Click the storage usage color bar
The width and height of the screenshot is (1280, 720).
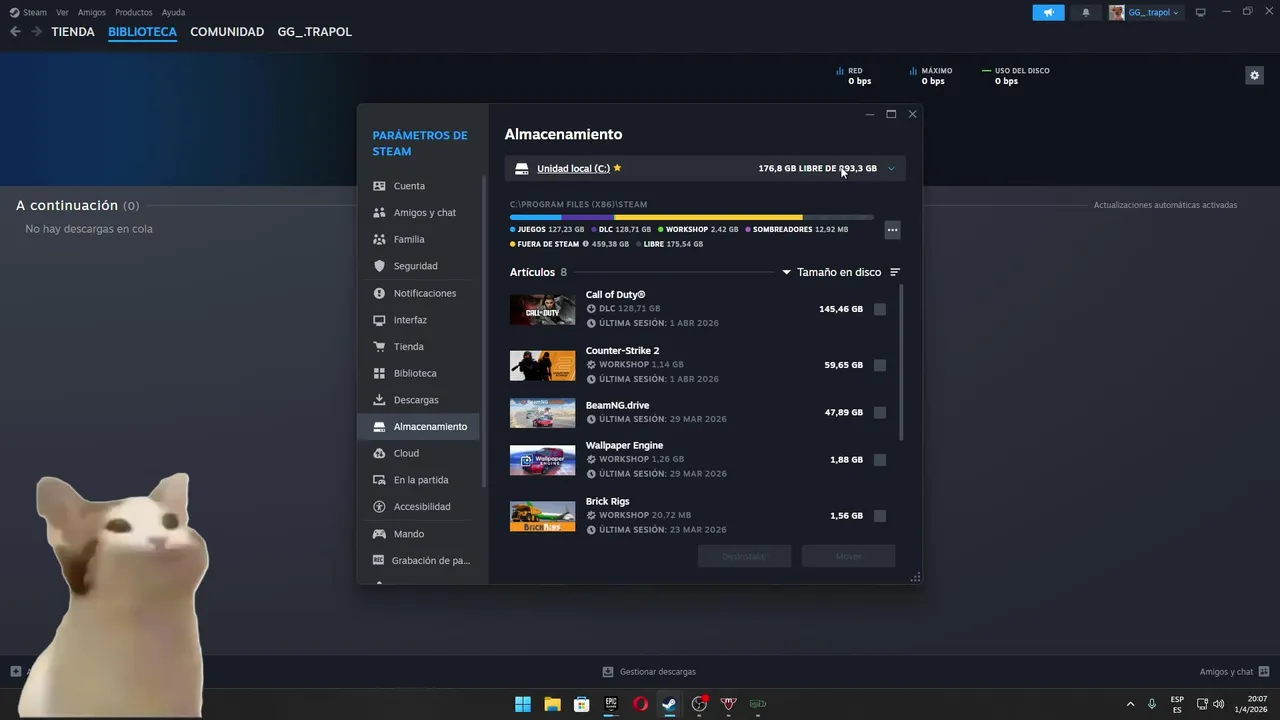pos(691,217)
